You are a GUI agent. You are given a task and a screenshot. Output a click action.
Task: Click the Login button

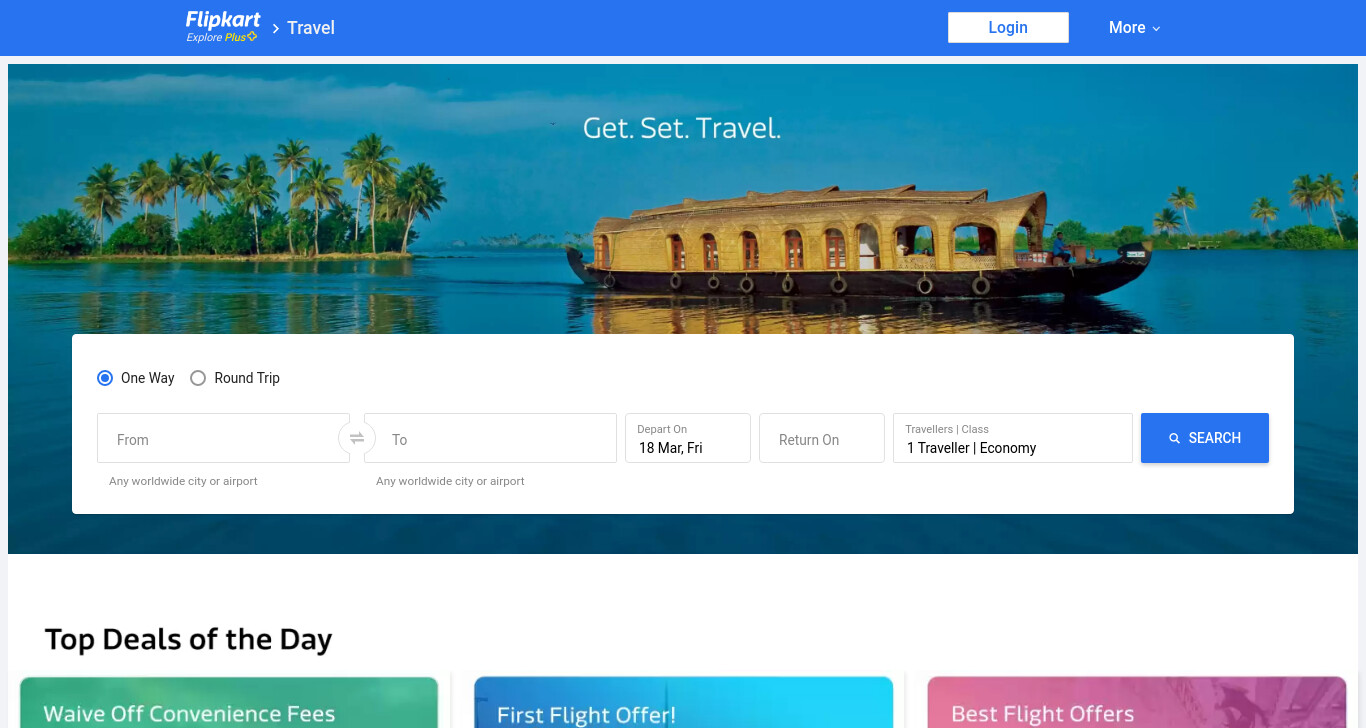click(x=1008, y=28)
